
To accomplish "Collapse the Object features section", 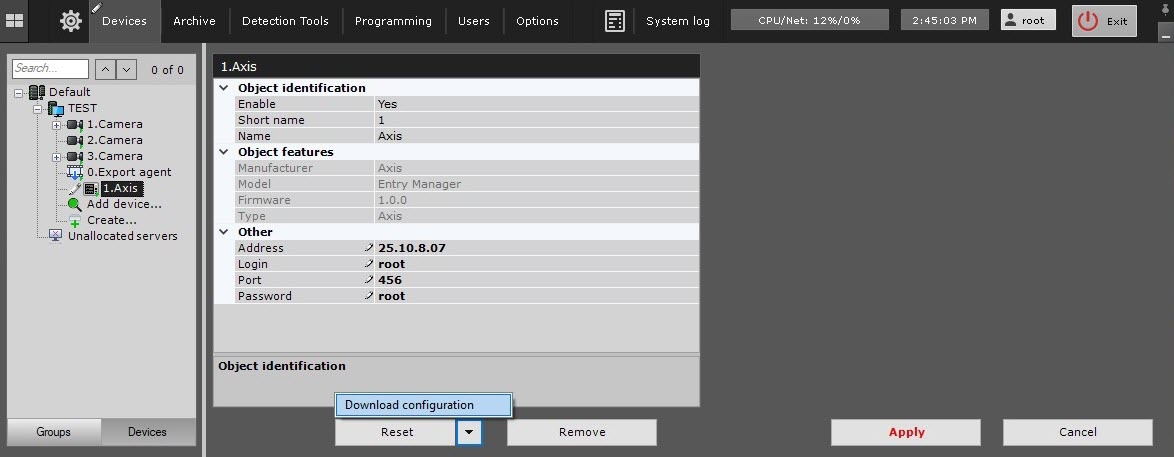I will (x=224, y=152).
